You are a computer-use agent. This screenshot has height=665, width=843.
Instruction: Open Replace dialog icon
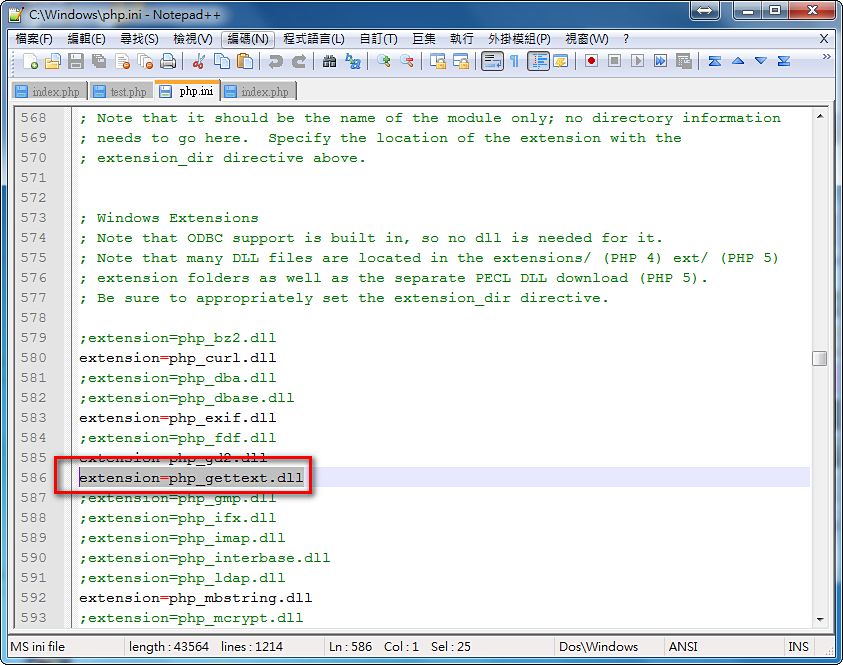point(353,61)
